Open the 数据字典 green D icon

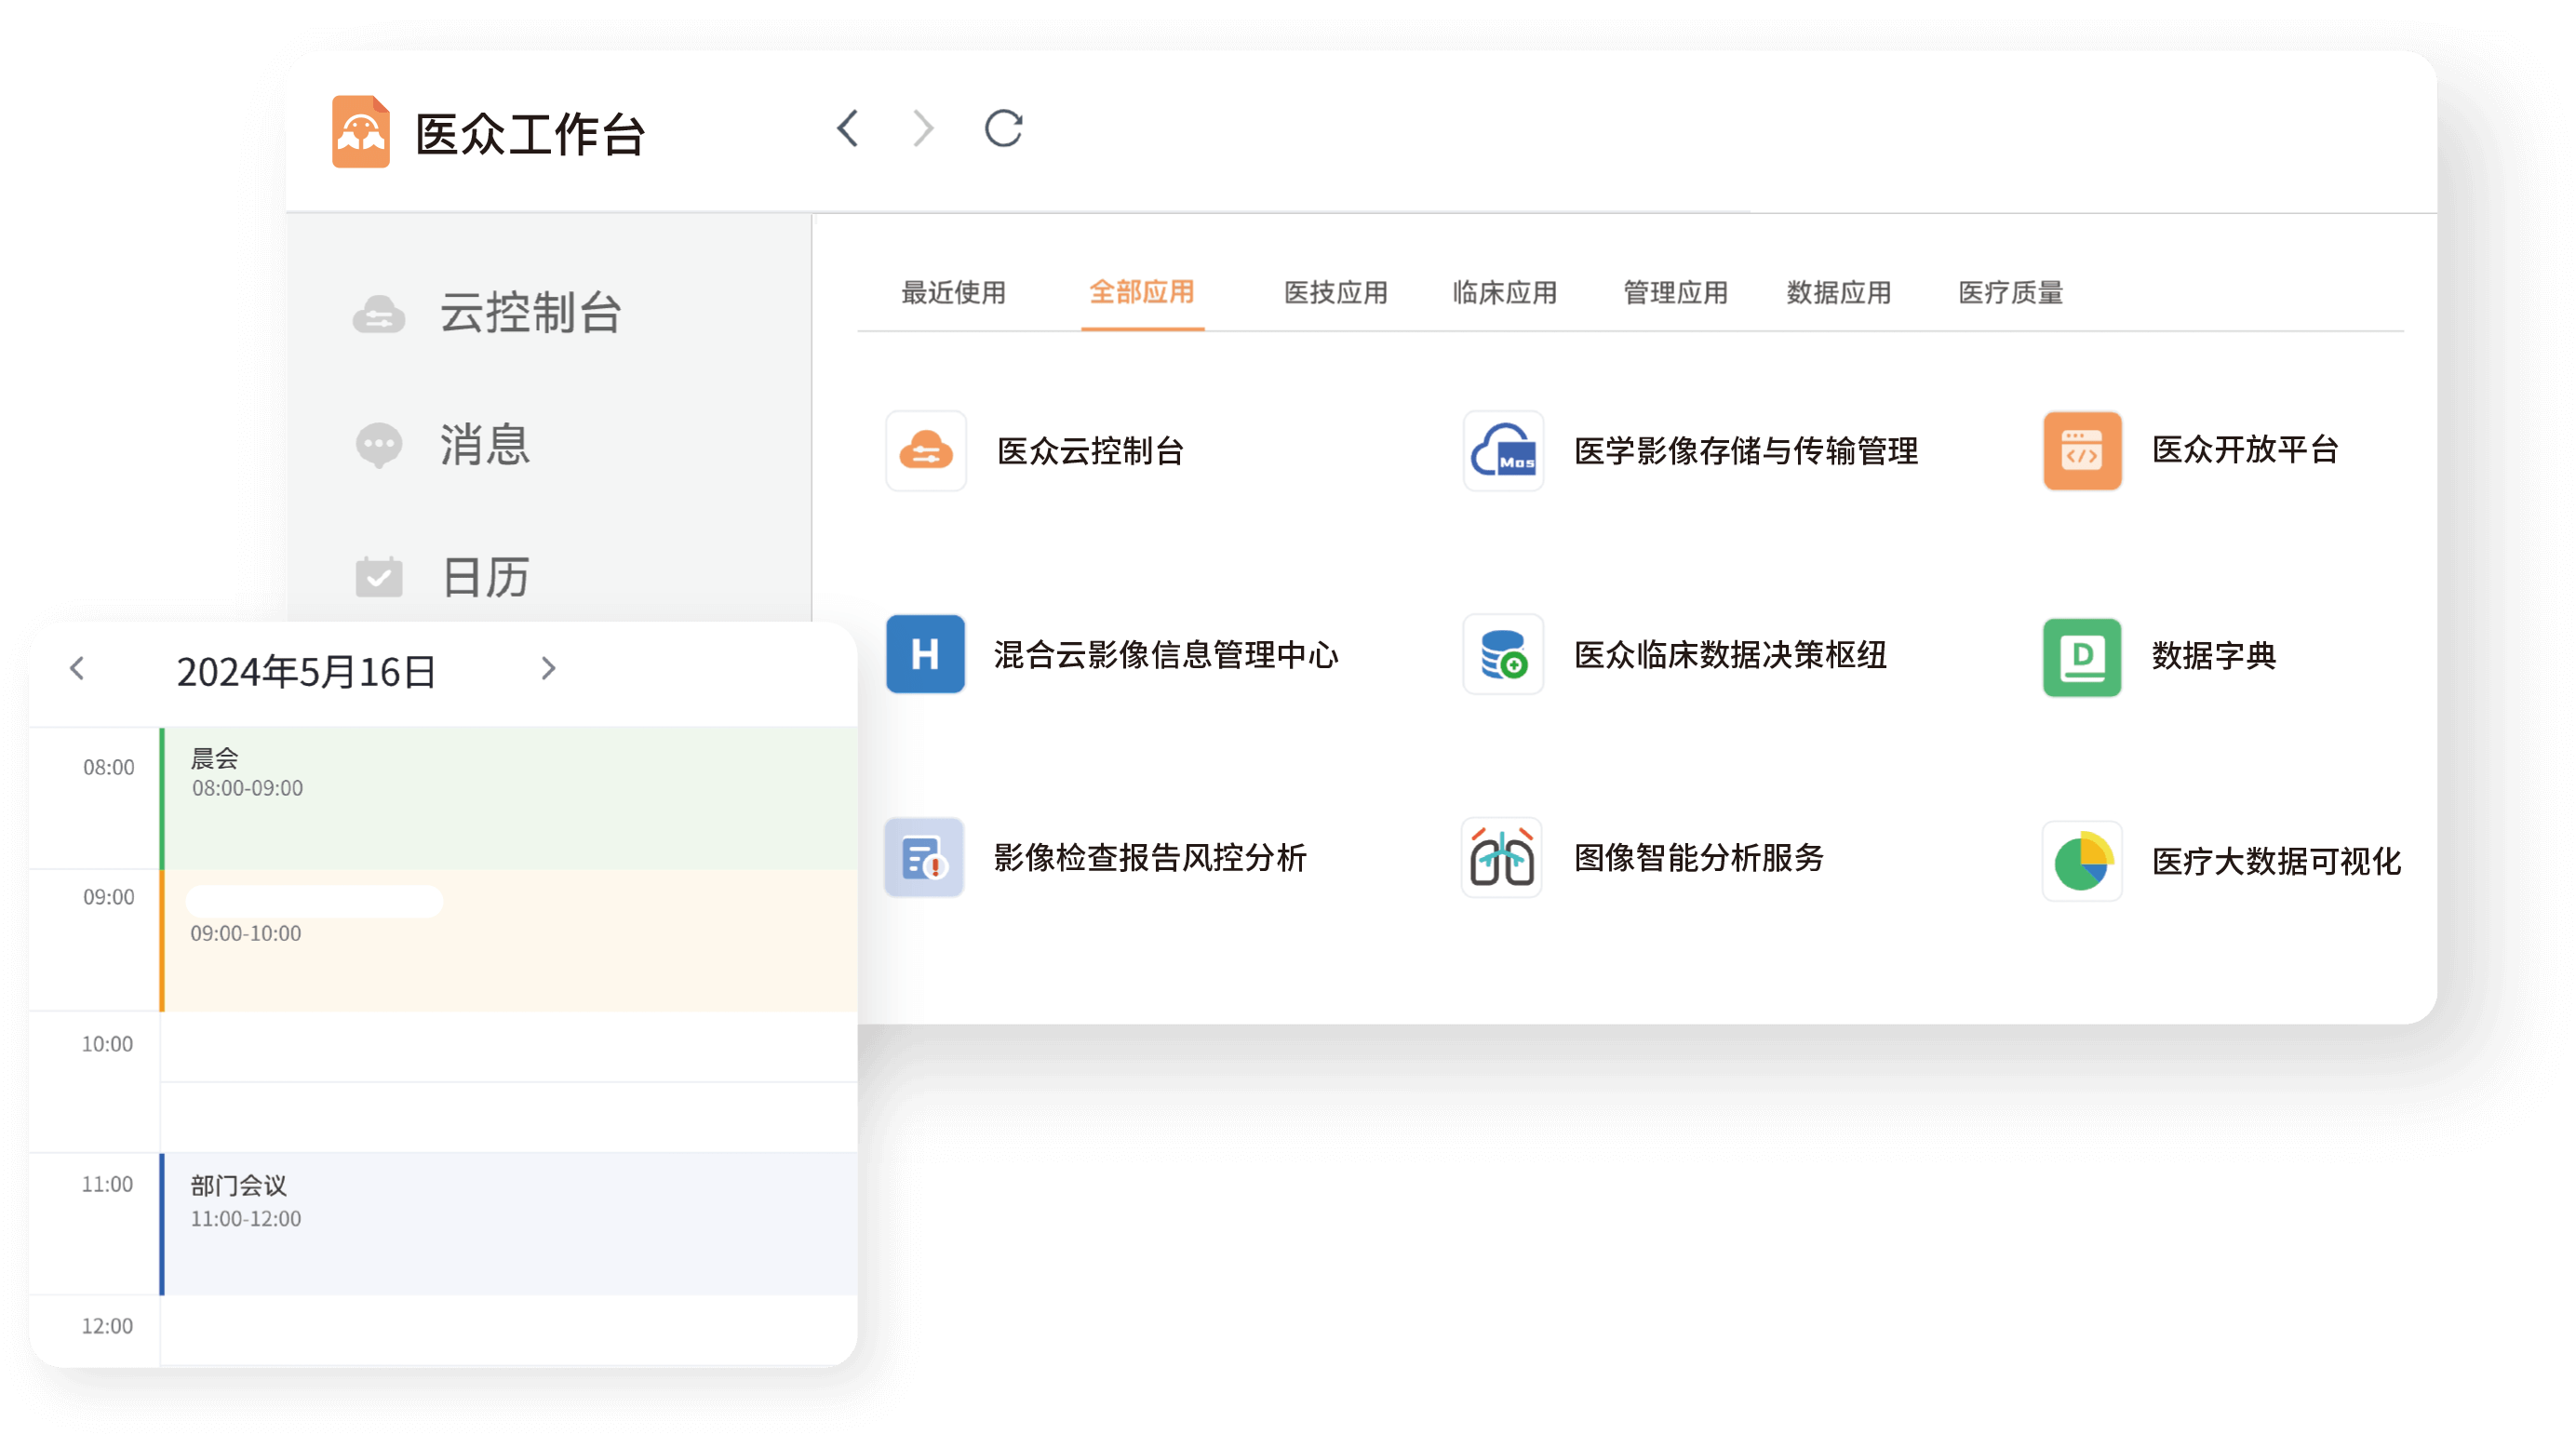click(2082, 657)
